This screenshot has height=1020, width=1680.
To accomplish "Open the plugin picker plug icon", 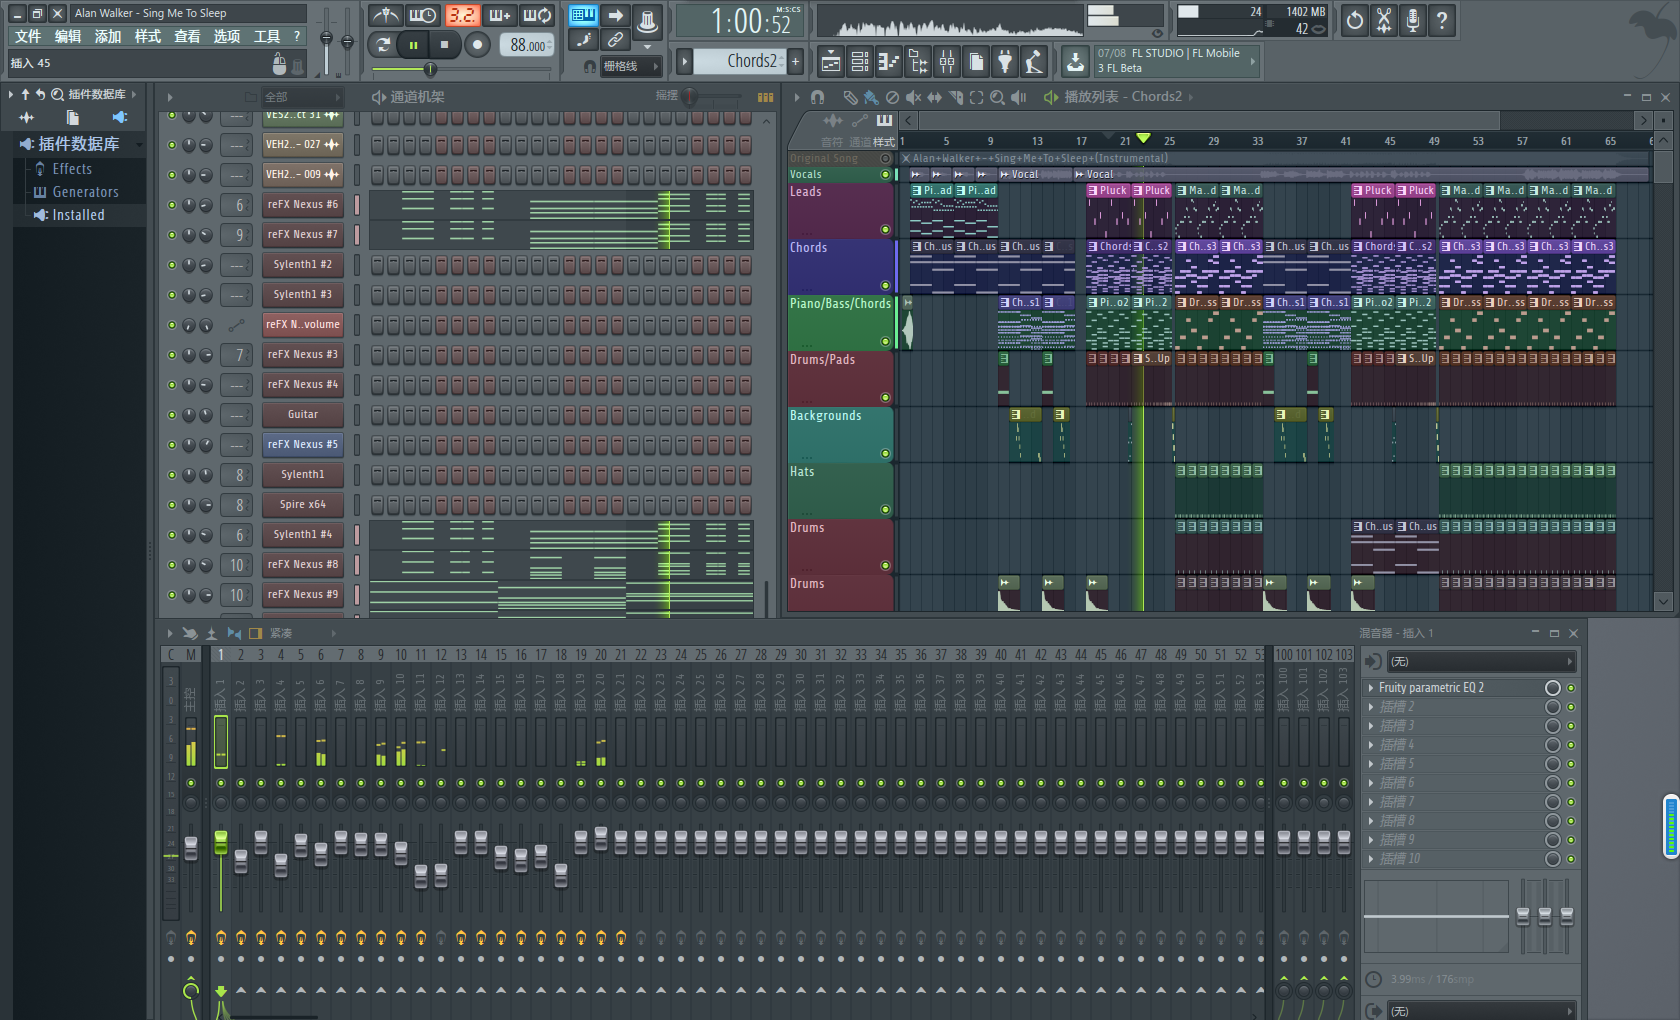I will pyautogui.click(x=1005, y=62).
